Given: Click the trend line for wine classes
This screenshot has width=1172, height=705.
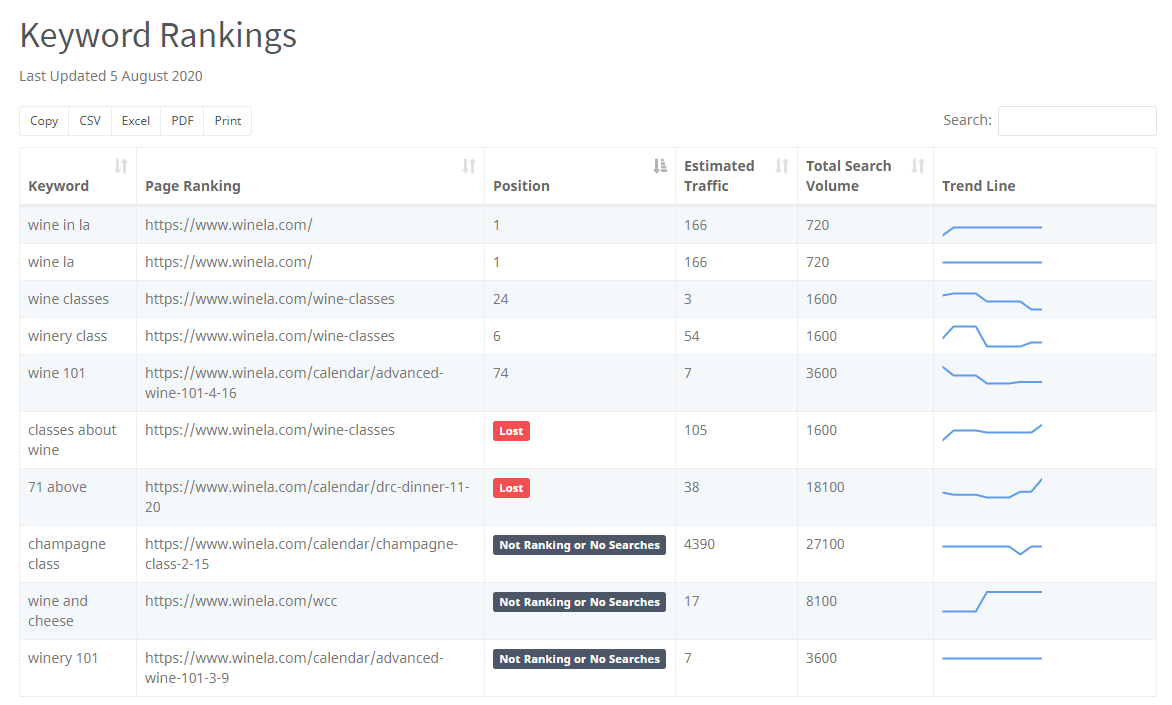Looking at the screenshot, I should (x=992, y=300).
